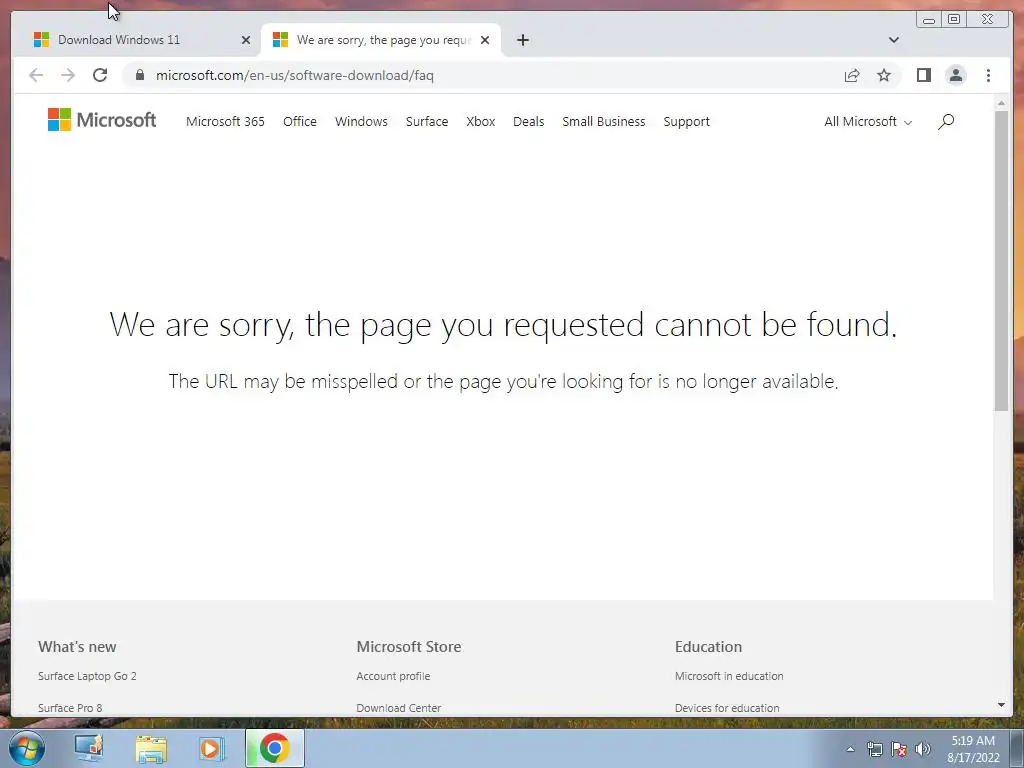The height and width of the screenshot is (768, 1024).
Task: Open the Action Center flag icon
Action: click(x=899, y=749)
